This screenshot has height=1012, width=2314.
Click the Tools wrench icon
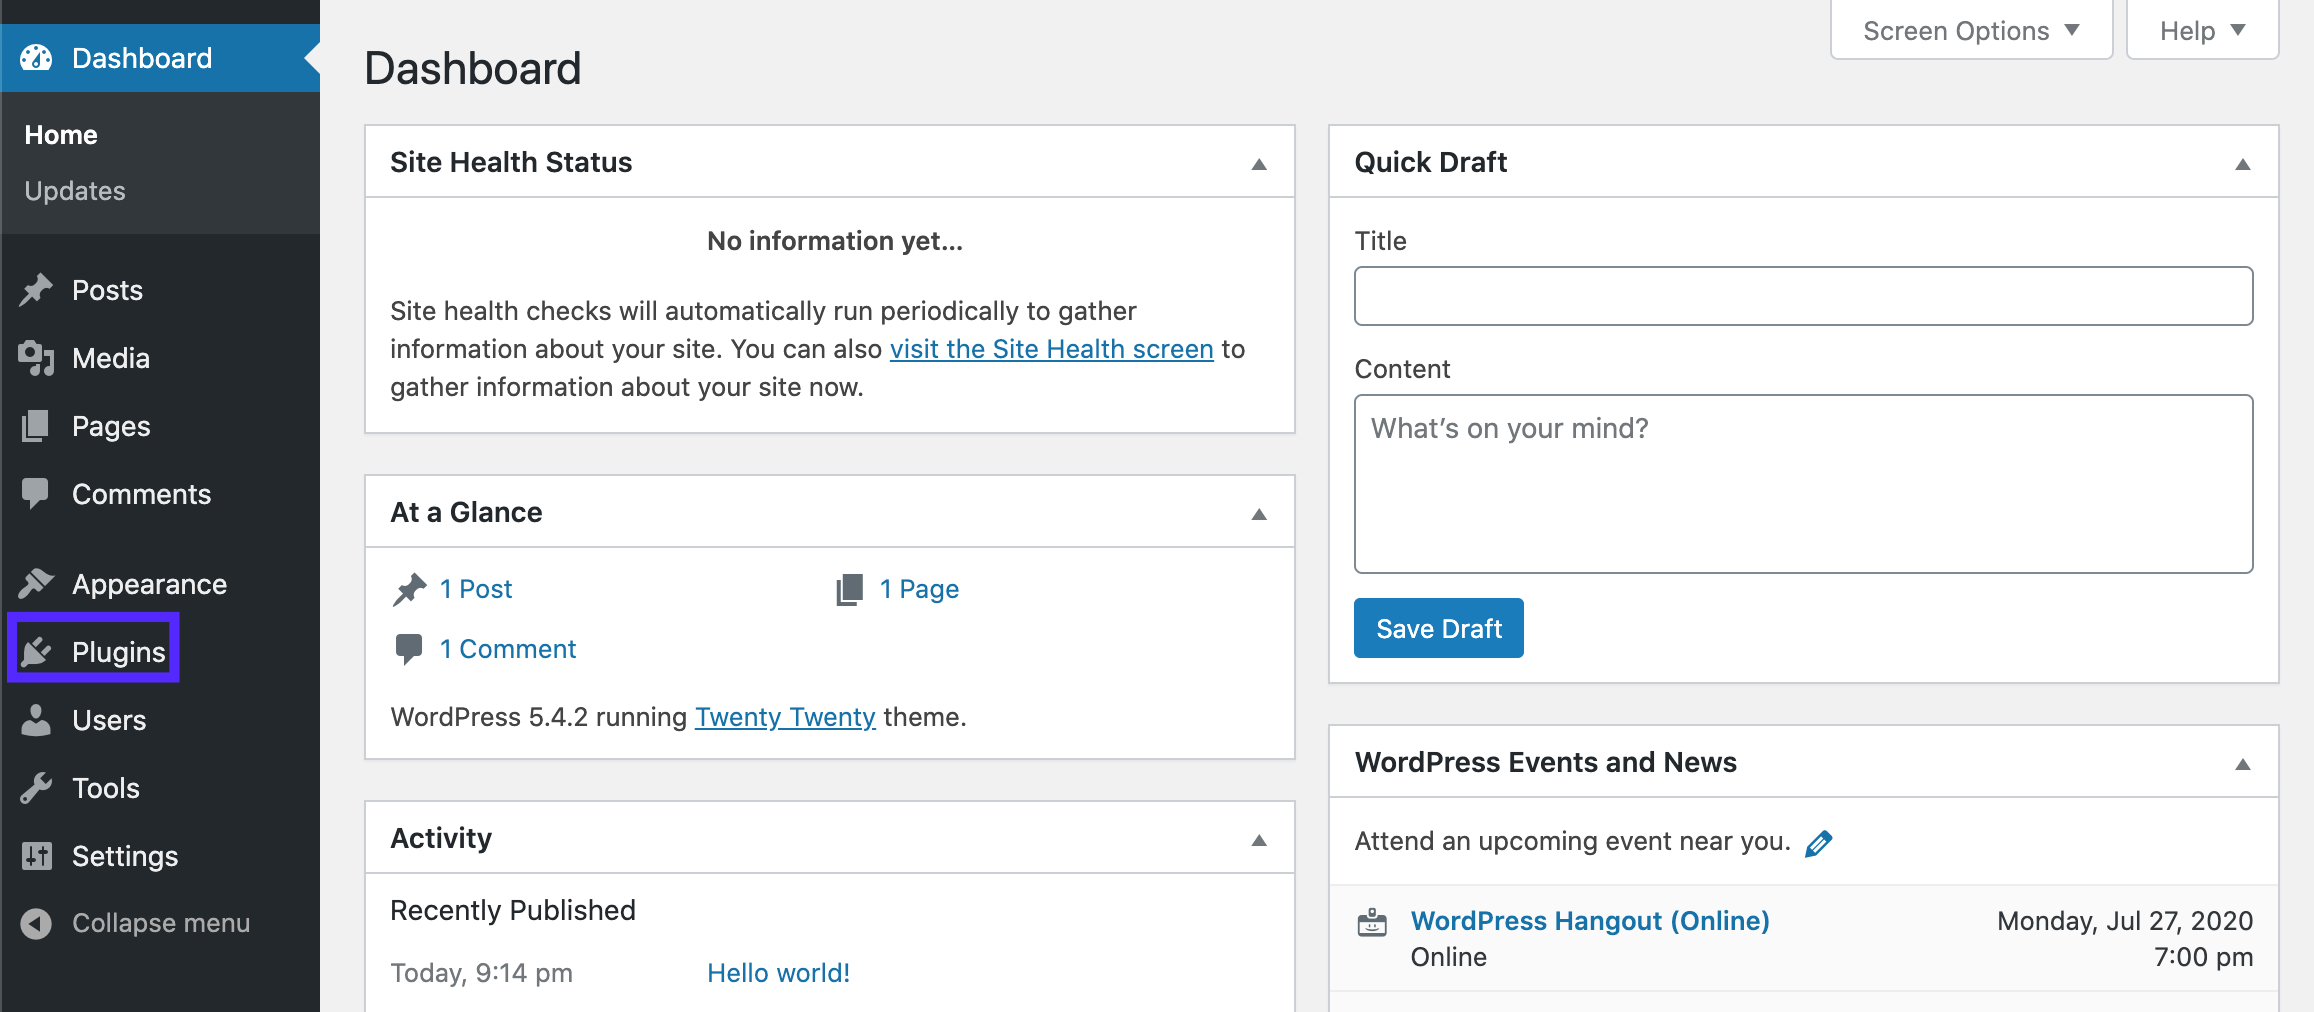[36, 788]
